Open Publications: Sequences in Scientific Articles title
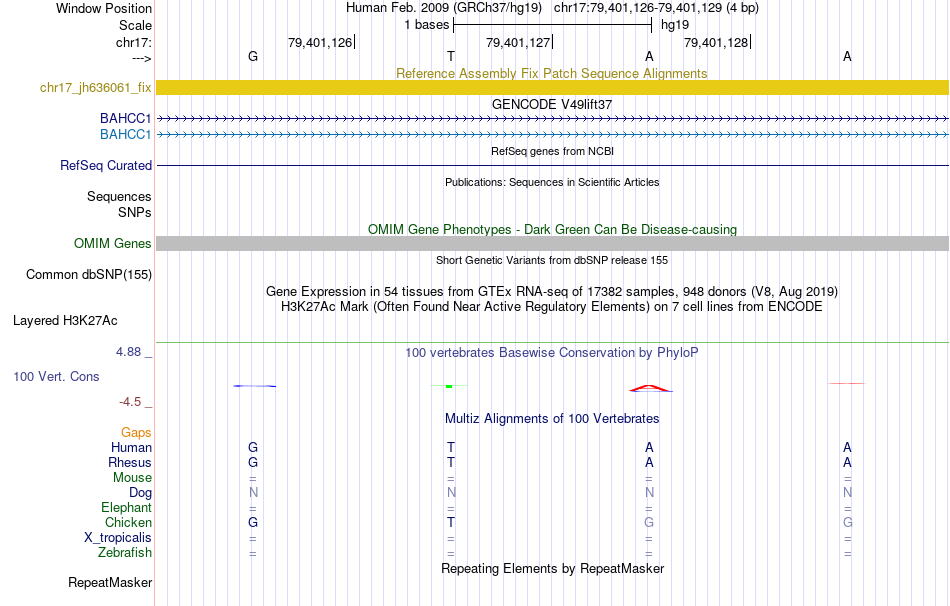The height and width of the screenshot is (606, 950). [552, 182]
